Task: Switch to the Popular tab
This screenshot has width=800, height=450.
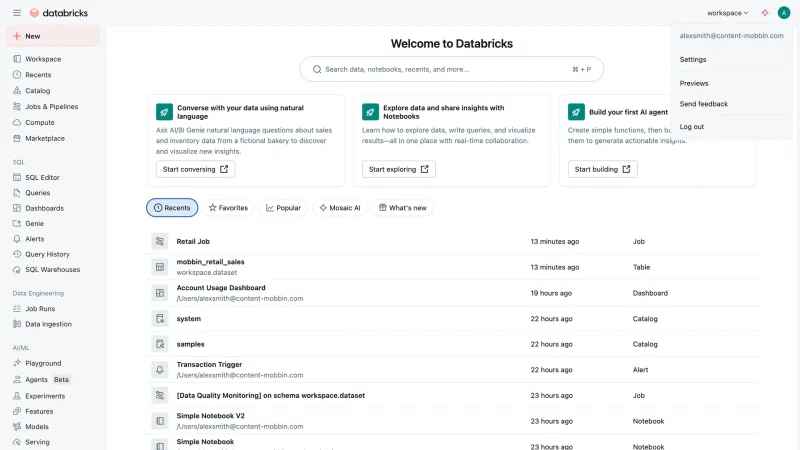Action: pos(283,208)
